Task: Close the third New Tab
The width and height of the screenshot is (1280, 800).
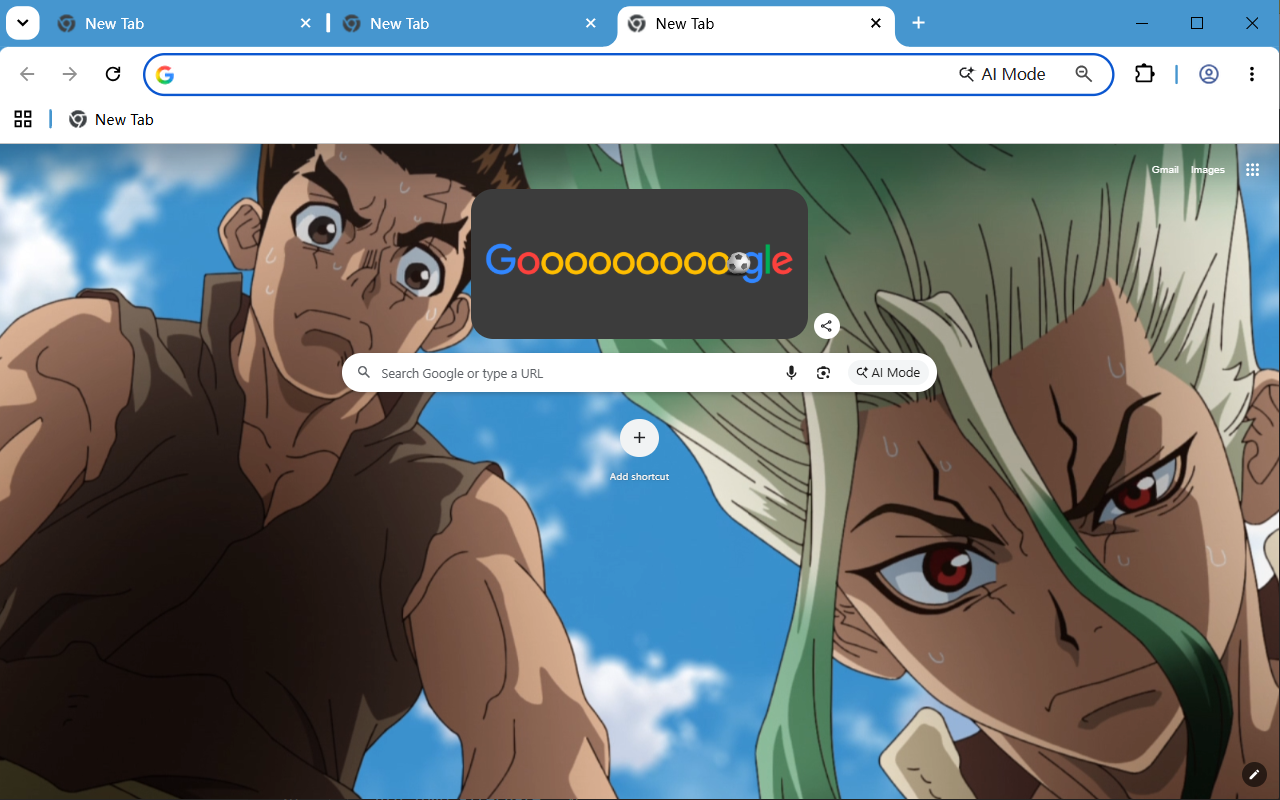Action: [x=876, y=23]
